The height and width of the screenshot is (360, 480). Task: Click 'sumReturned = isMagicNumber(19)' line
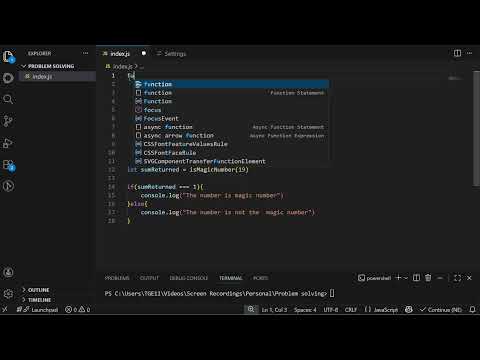188,170
